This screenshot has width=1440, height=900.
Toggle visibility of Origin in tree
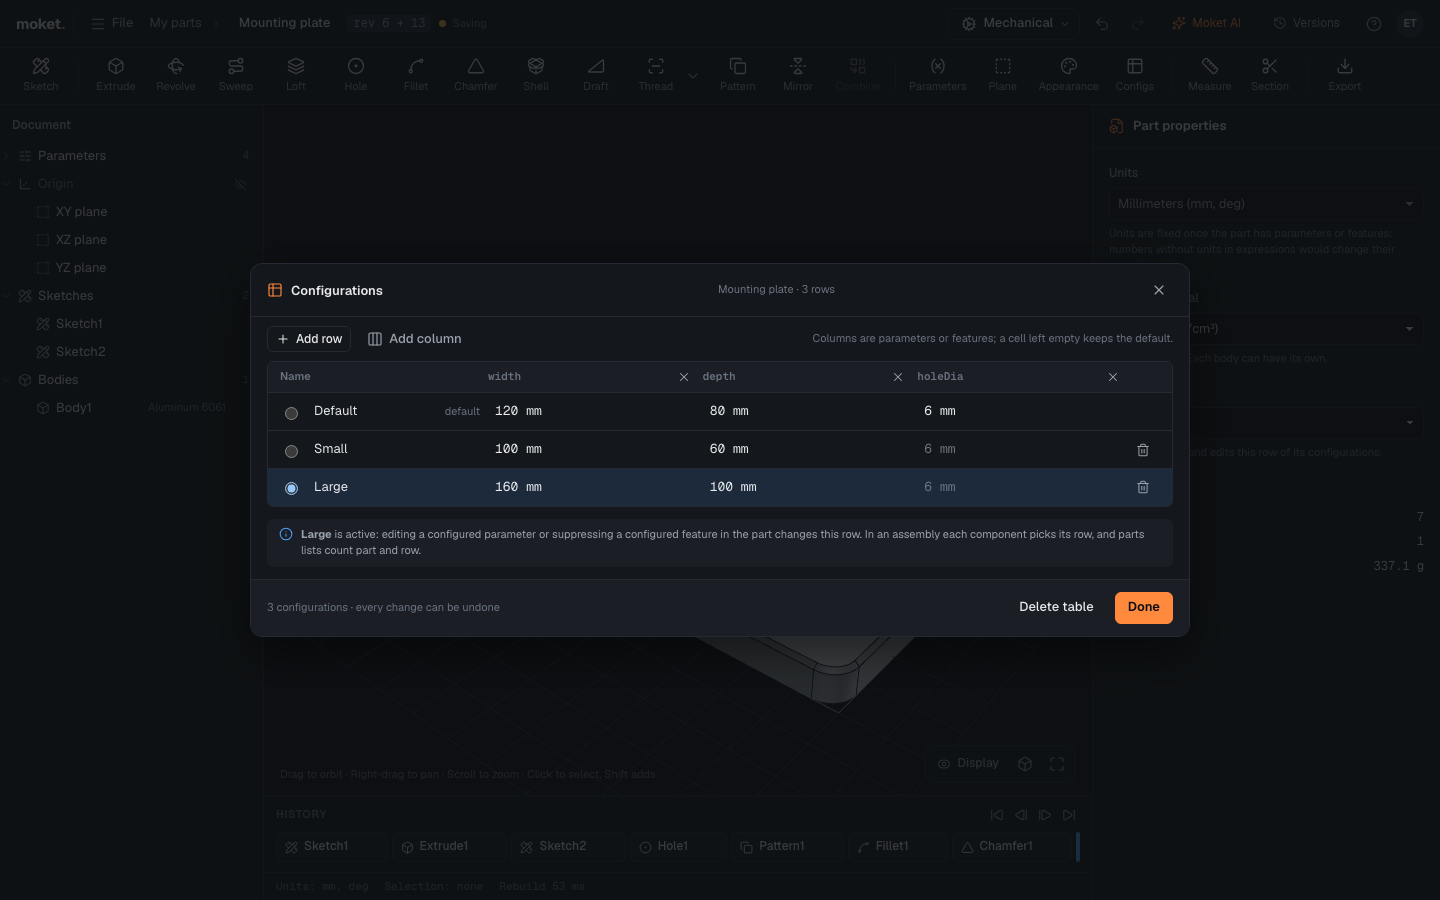click(240, 184)
